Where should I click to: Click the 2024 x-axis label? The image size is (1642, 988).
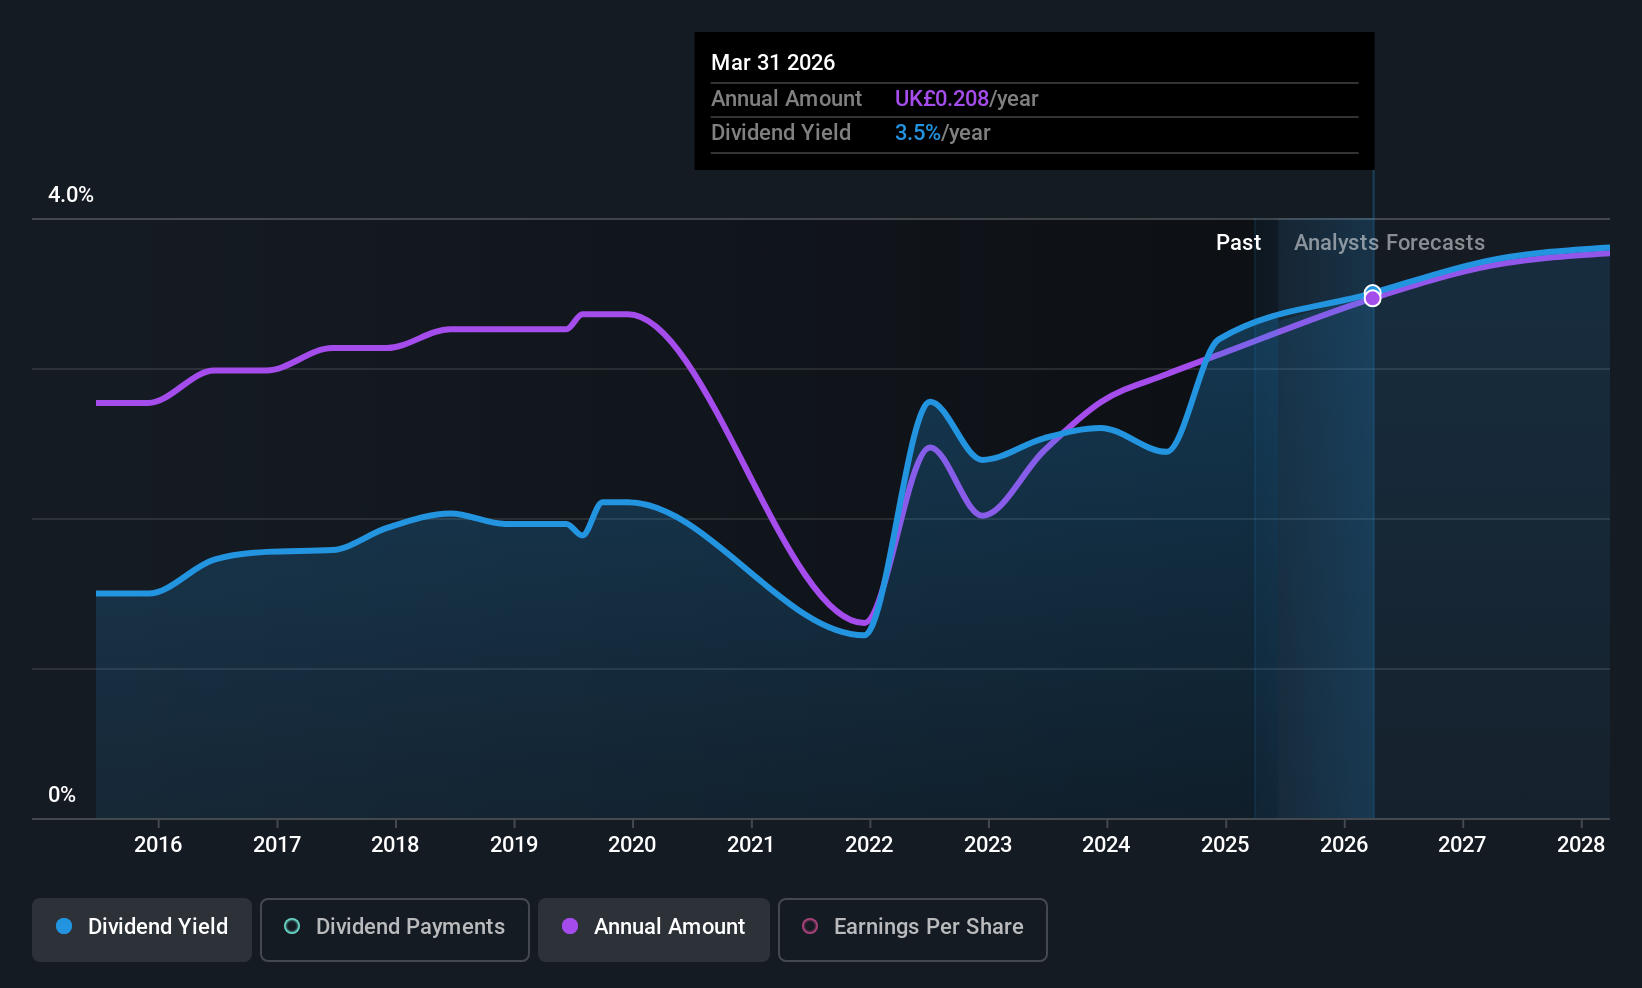(1106, 845)
